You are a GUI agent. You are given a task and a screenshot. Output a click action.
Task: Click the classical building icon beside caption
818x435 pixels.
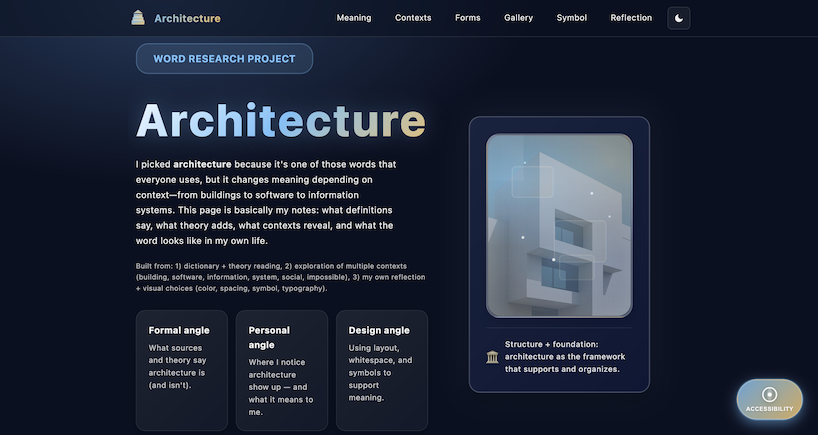(x=492, y=357)
